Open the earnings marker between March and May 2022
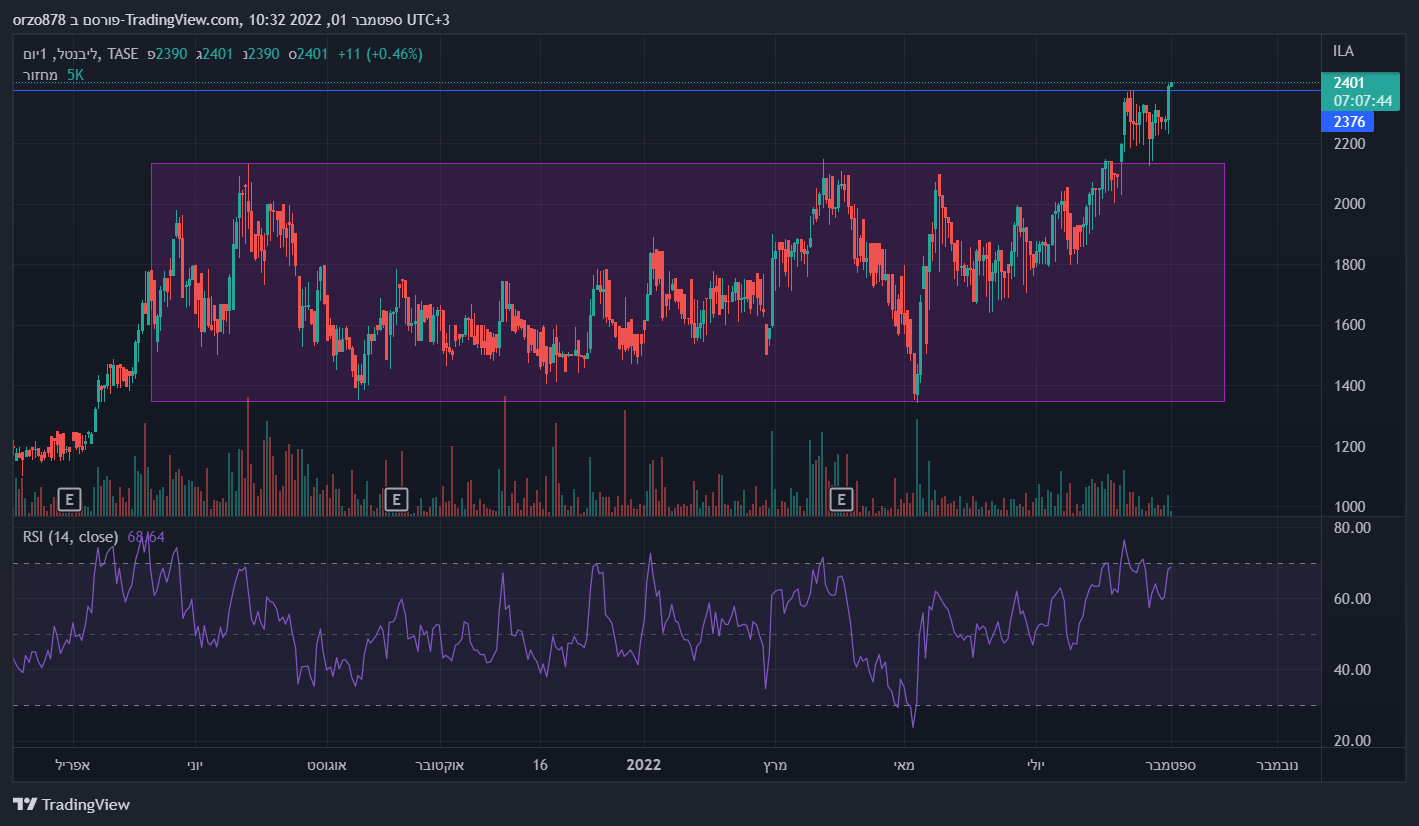1419x826 pixels. pos(842,497)
